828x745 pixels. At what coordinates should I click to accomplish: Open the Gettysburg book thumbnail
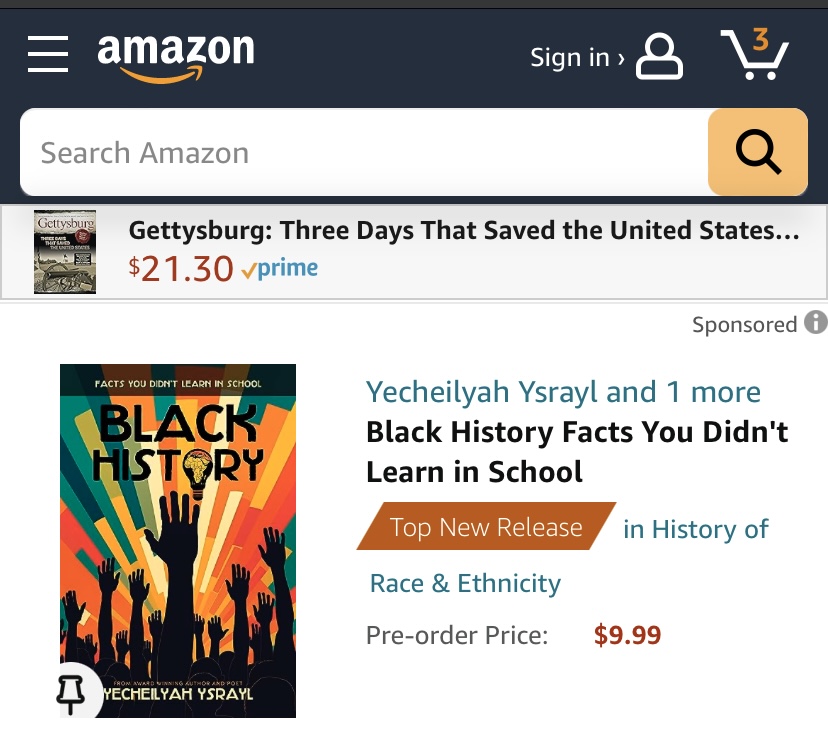[x=65, y=251]
